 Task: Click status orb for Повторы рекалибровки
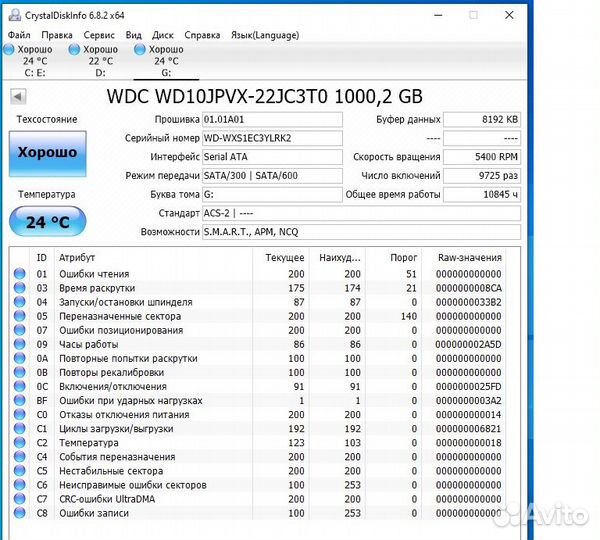tap(20, 372)
